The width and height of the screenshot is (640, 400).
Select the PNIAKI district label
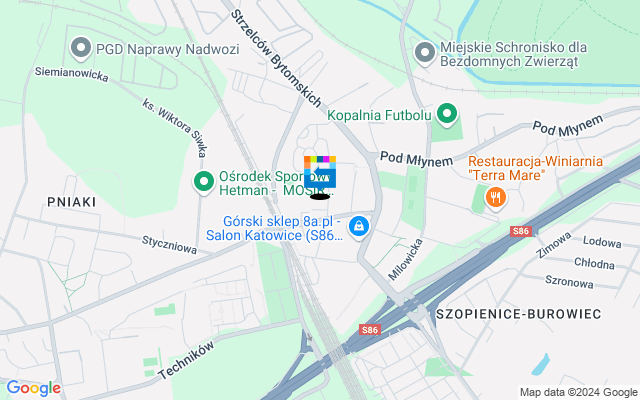coord(72,202)
